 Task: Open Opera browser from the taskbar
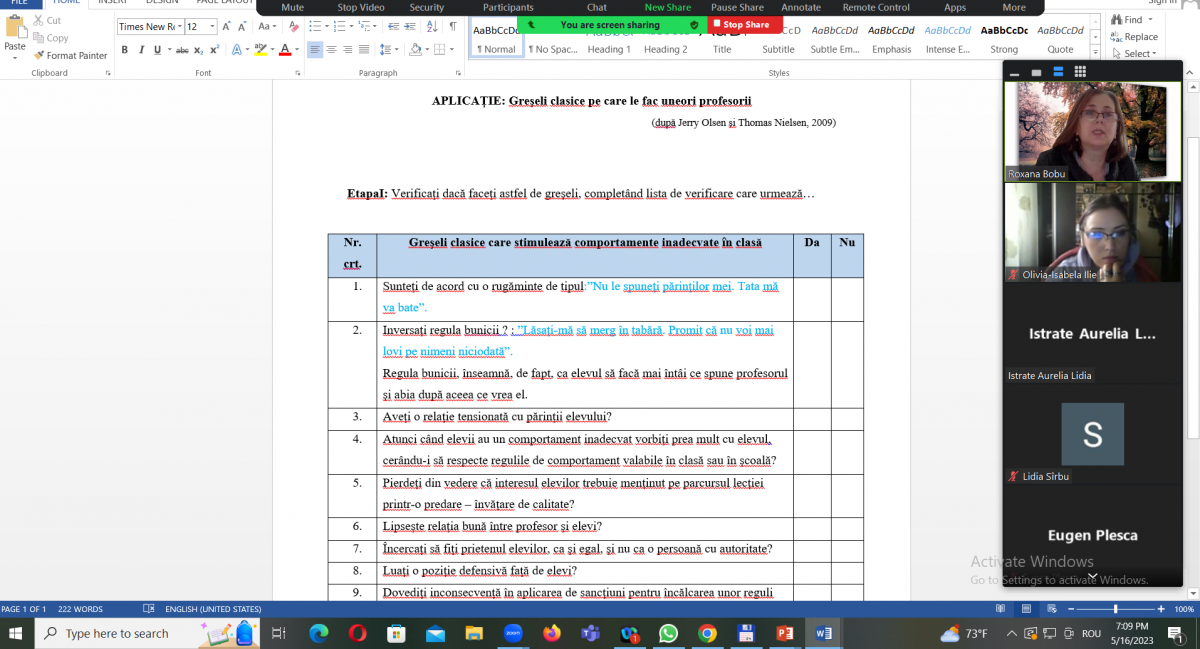point(357,633)
